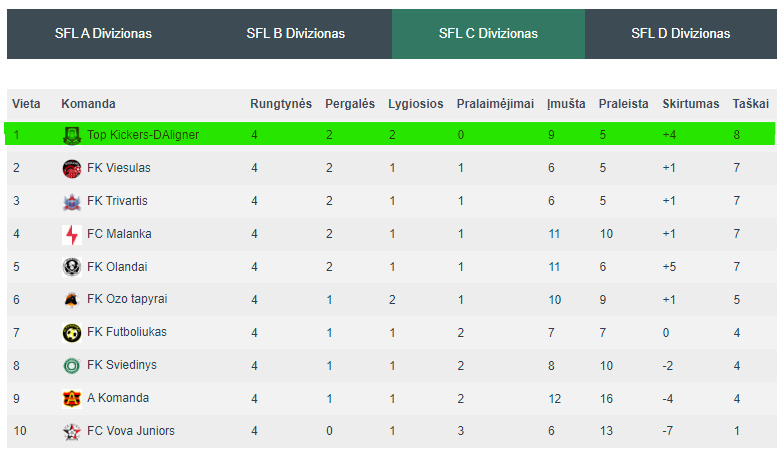This screenshot has height=452, width=784.
Task: Click the FK Ozo tapyrai team logo
Action: [x=72, y=300]
